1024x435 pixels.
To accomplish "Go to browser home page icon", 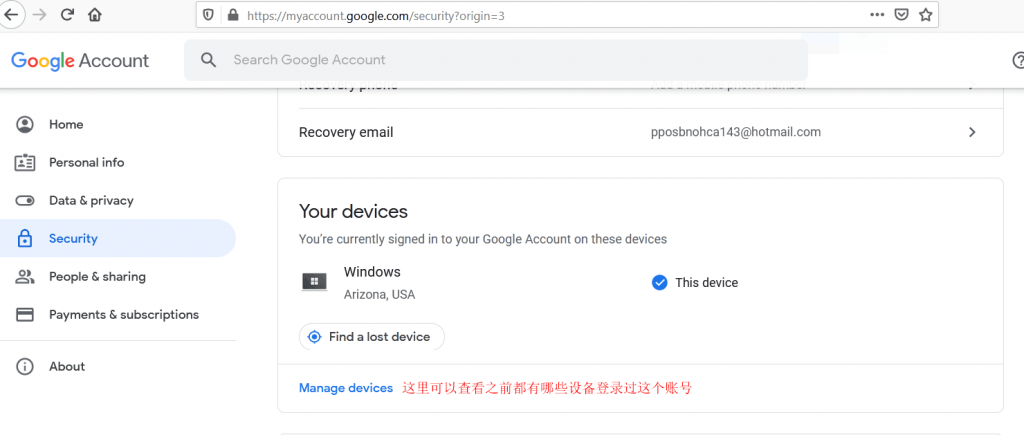I will tap(95, 15).
